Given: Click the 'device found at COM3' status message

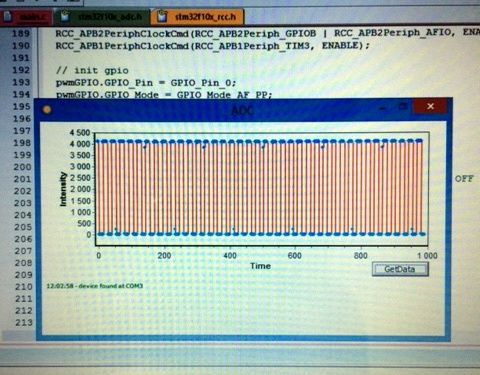Looking at the screenshot, I should tap(95, 286).
